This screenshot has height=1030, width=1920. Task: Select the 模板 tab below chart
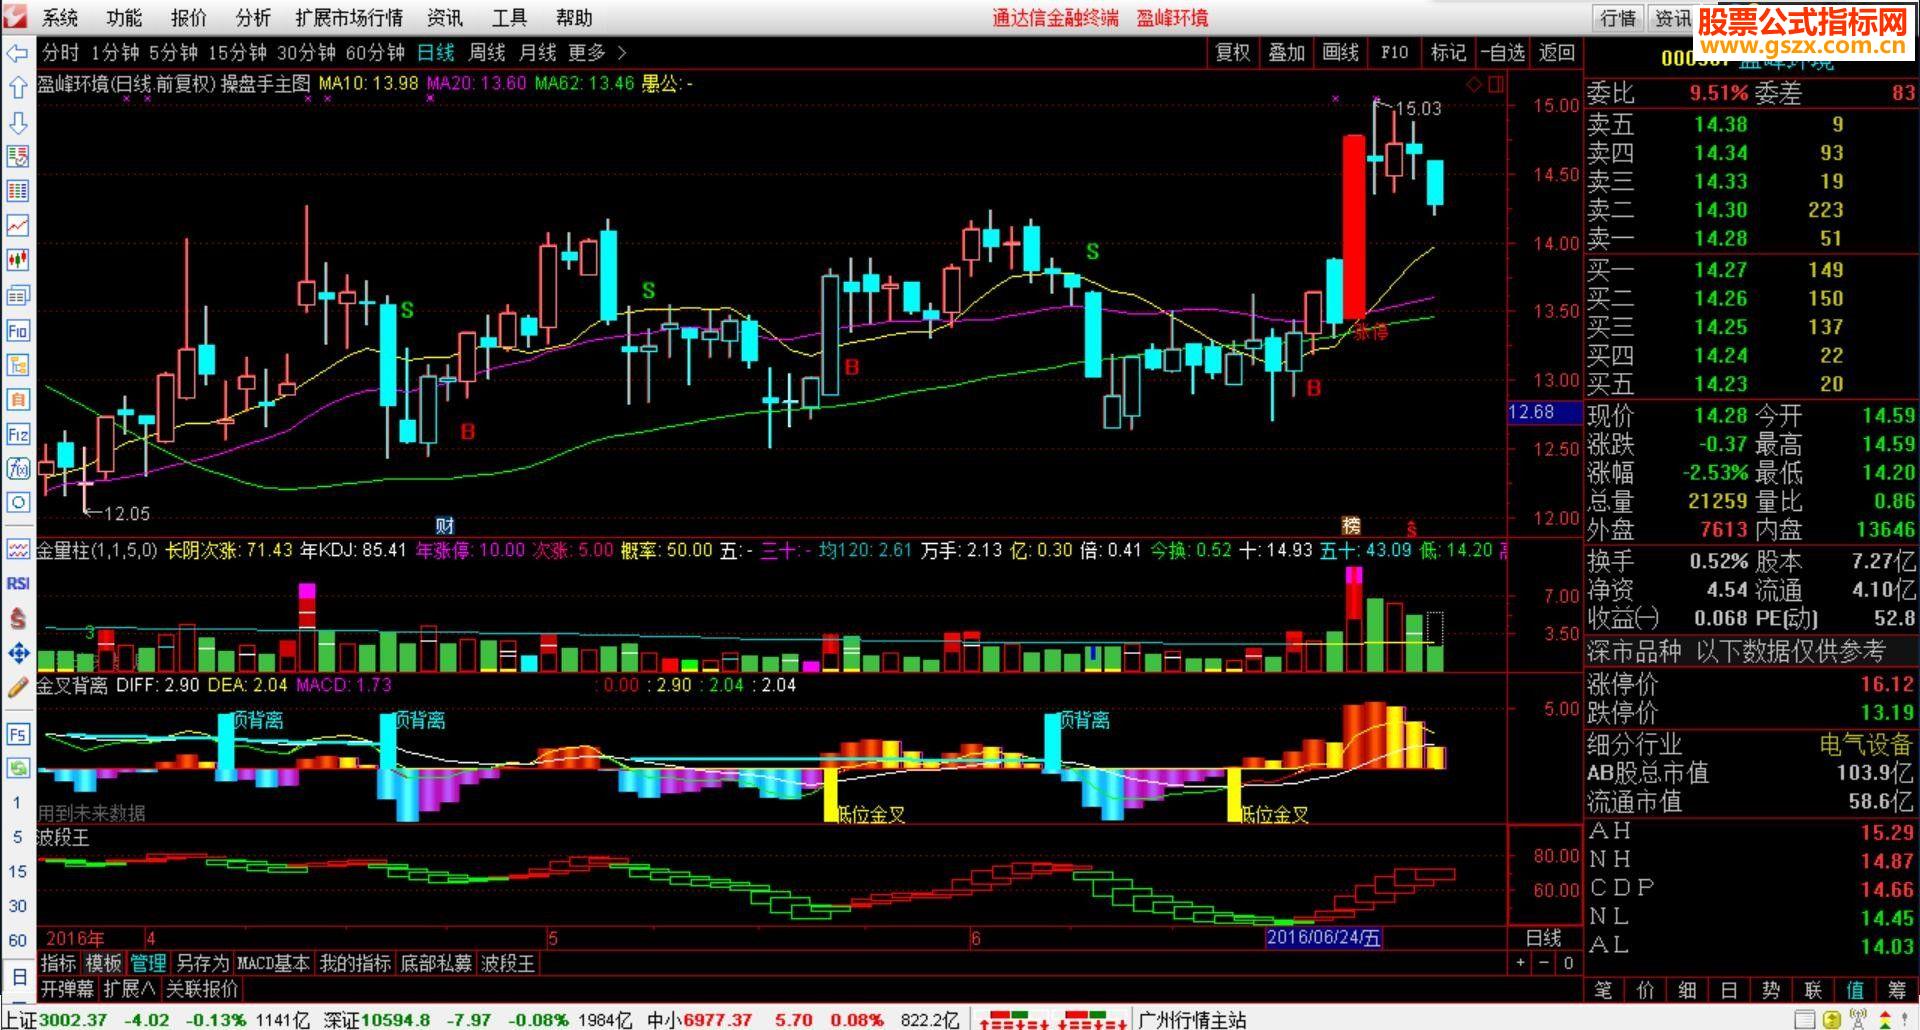pyautogui.click(x=103, y=964)
